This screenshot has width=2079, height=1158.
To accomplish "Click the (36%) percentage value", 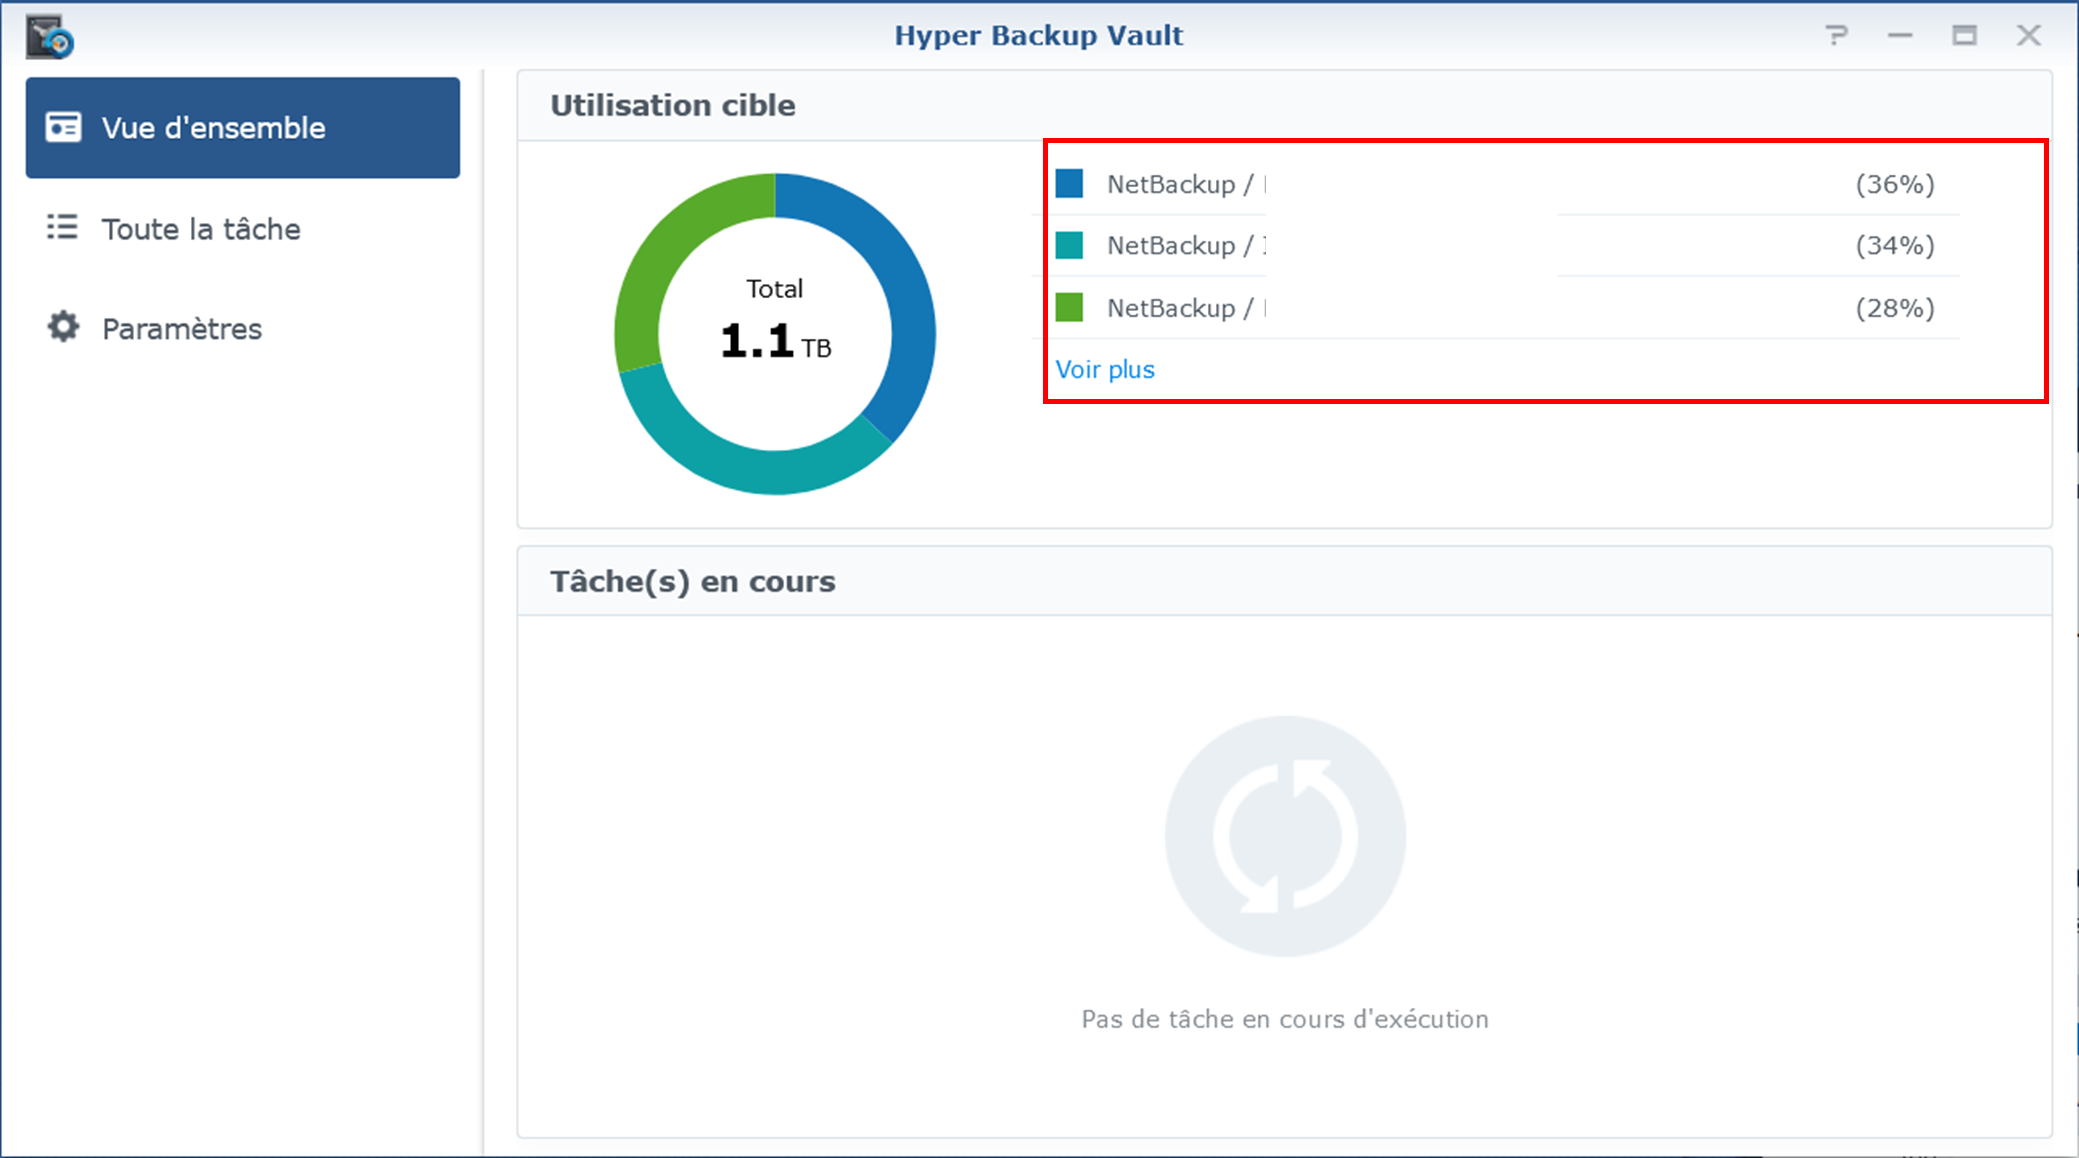I will pyautogui.click(x=1895, y=184).
